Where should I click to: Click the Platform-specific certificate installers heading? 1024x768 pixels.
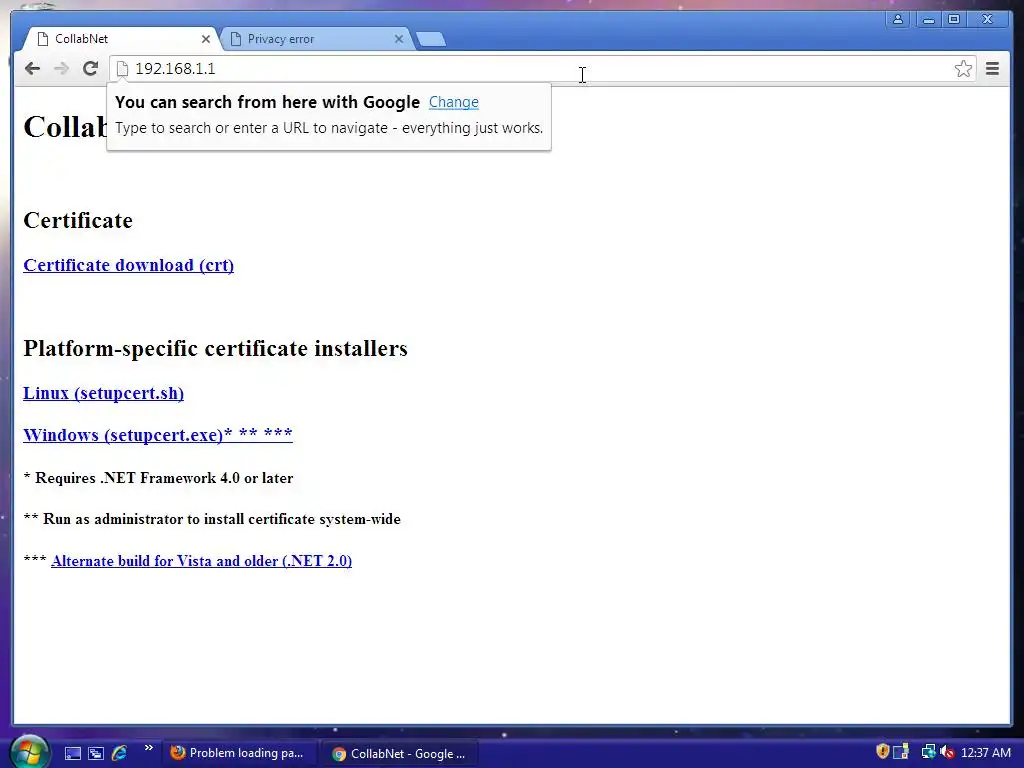[216, 349]
